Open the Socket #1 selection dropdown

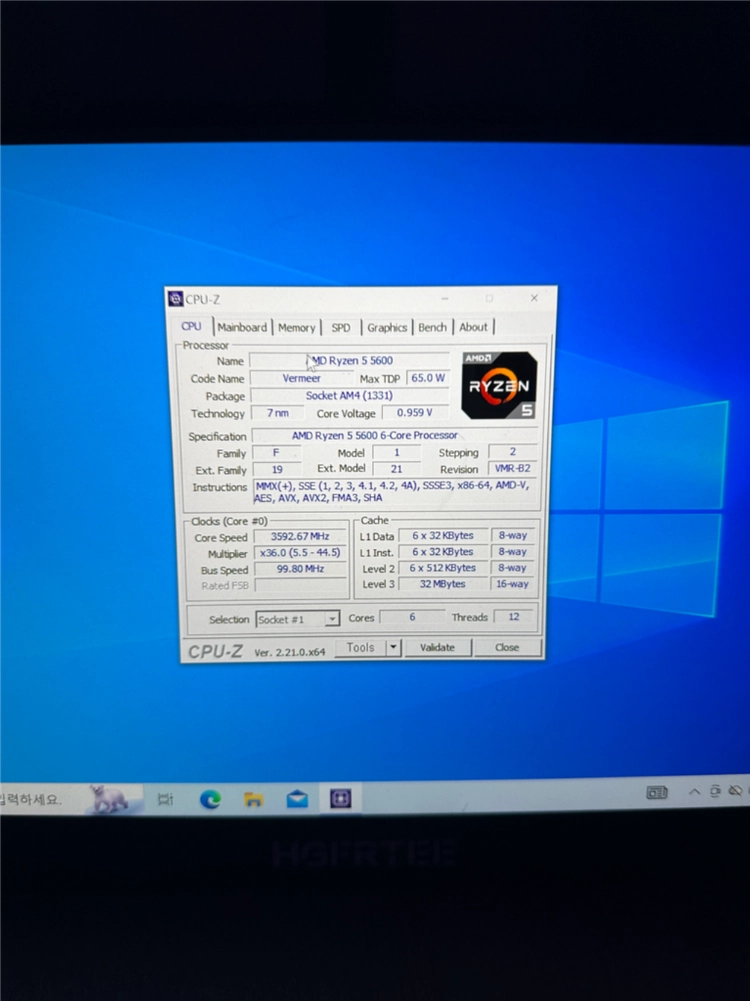click(x=297, y=619)
